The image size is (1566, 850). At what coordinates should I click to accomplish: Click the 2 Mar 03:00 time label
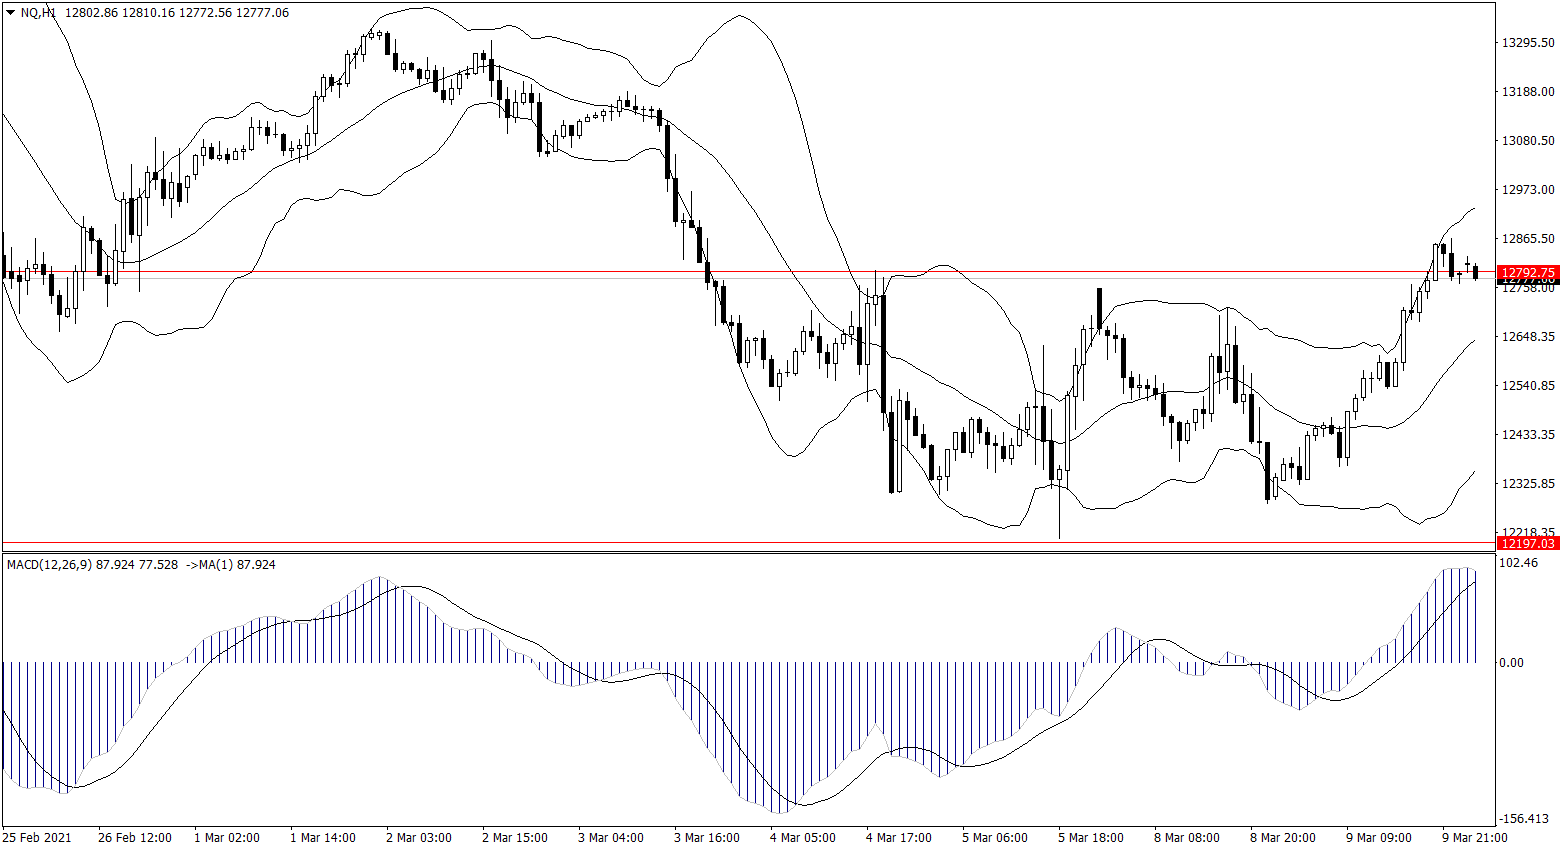pos(419,838)
